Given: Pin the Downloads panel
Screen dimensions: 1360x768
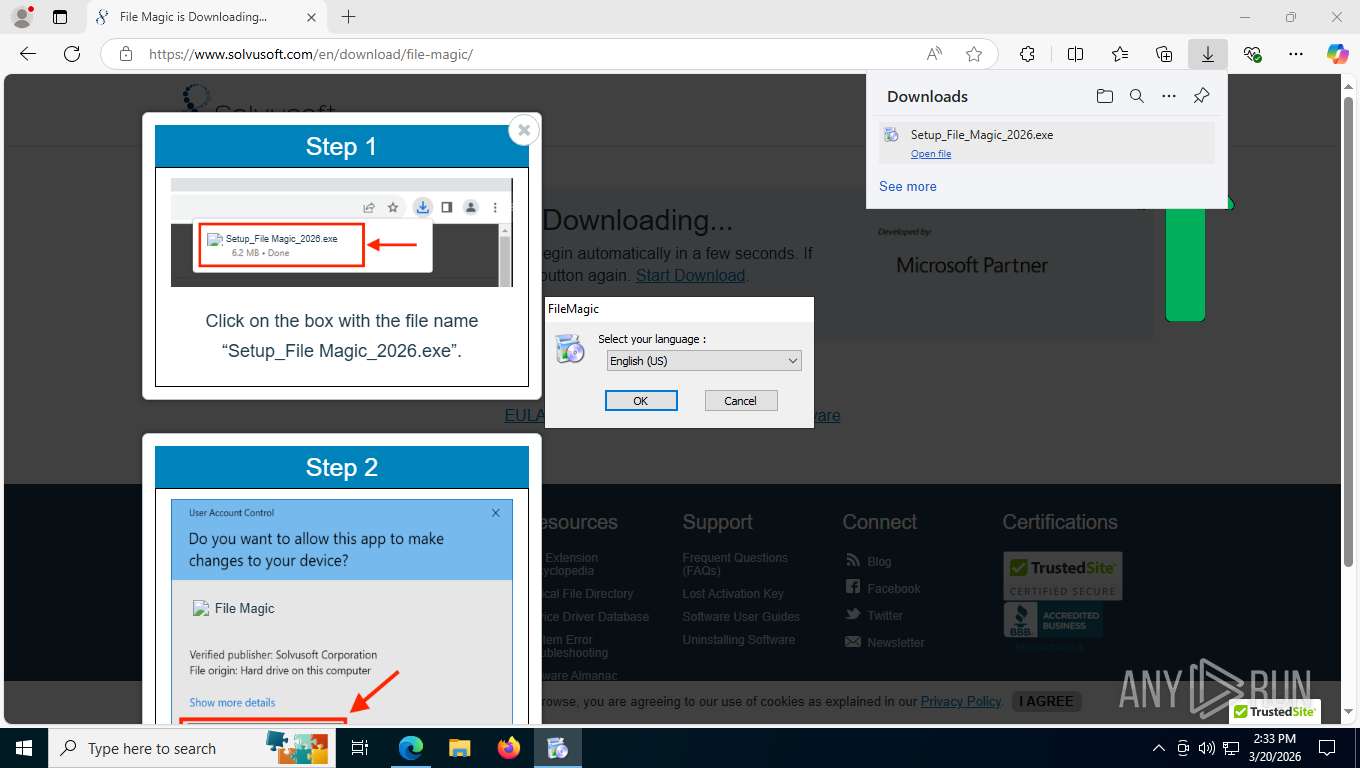Looking at the screenshot, I should (x=1202, y=96).
